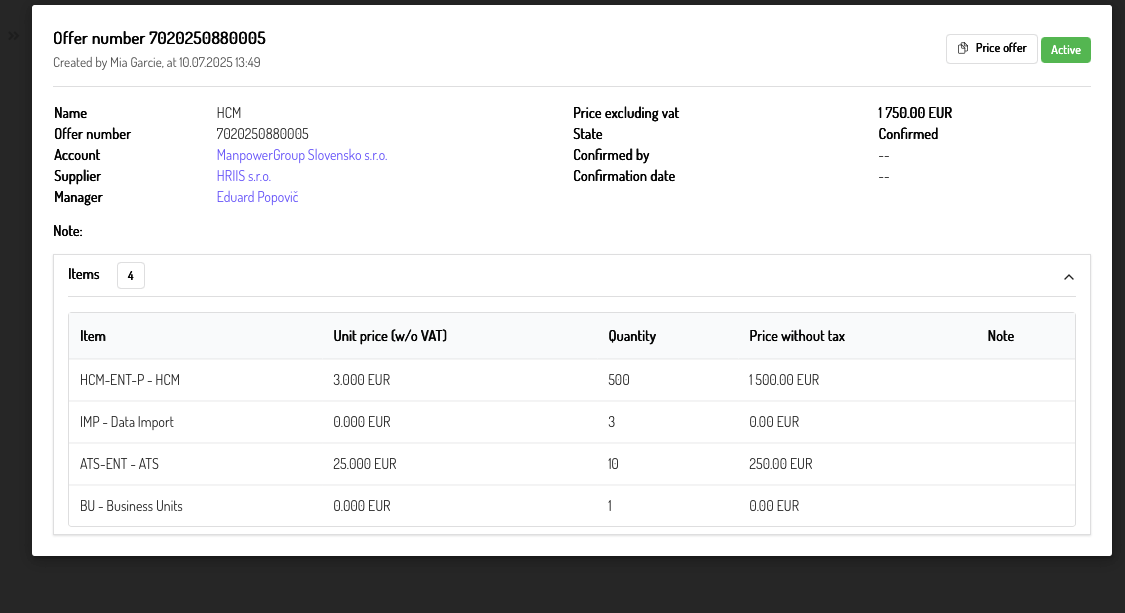
Task: Click the Confirmed by label
Action: click(x=611, y=155)
